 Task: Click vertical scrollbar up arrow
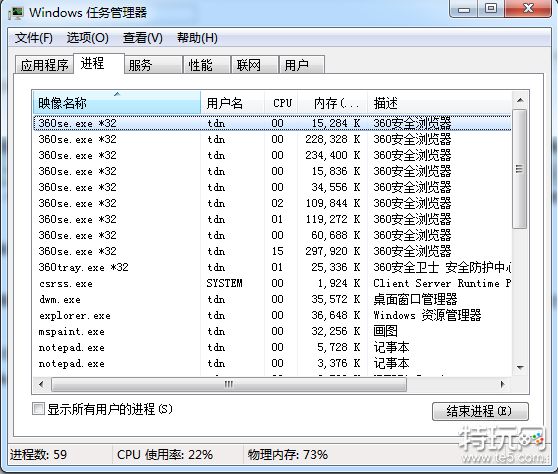(x=520, y=100)
